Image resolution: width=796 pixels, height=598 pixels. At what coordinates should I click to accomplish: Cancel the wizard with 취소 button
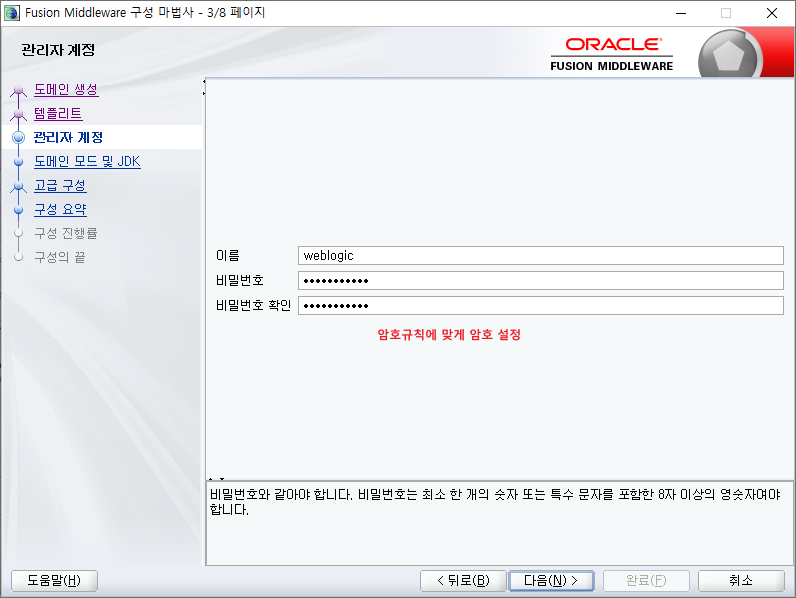pos(741,580)
